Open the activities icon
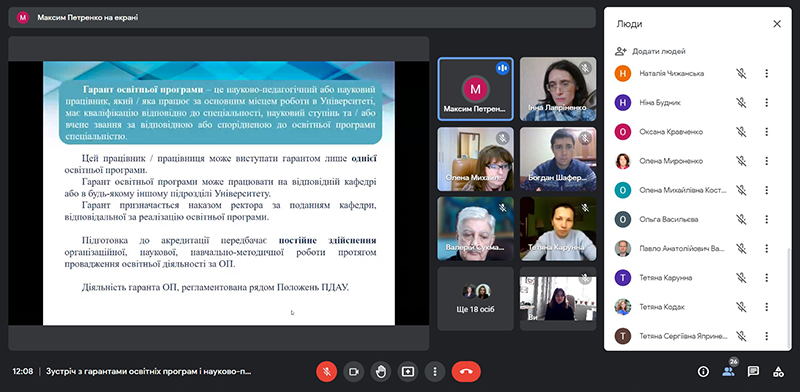The width and height of the screenshot is (800, 392). (x=778, y=372)
